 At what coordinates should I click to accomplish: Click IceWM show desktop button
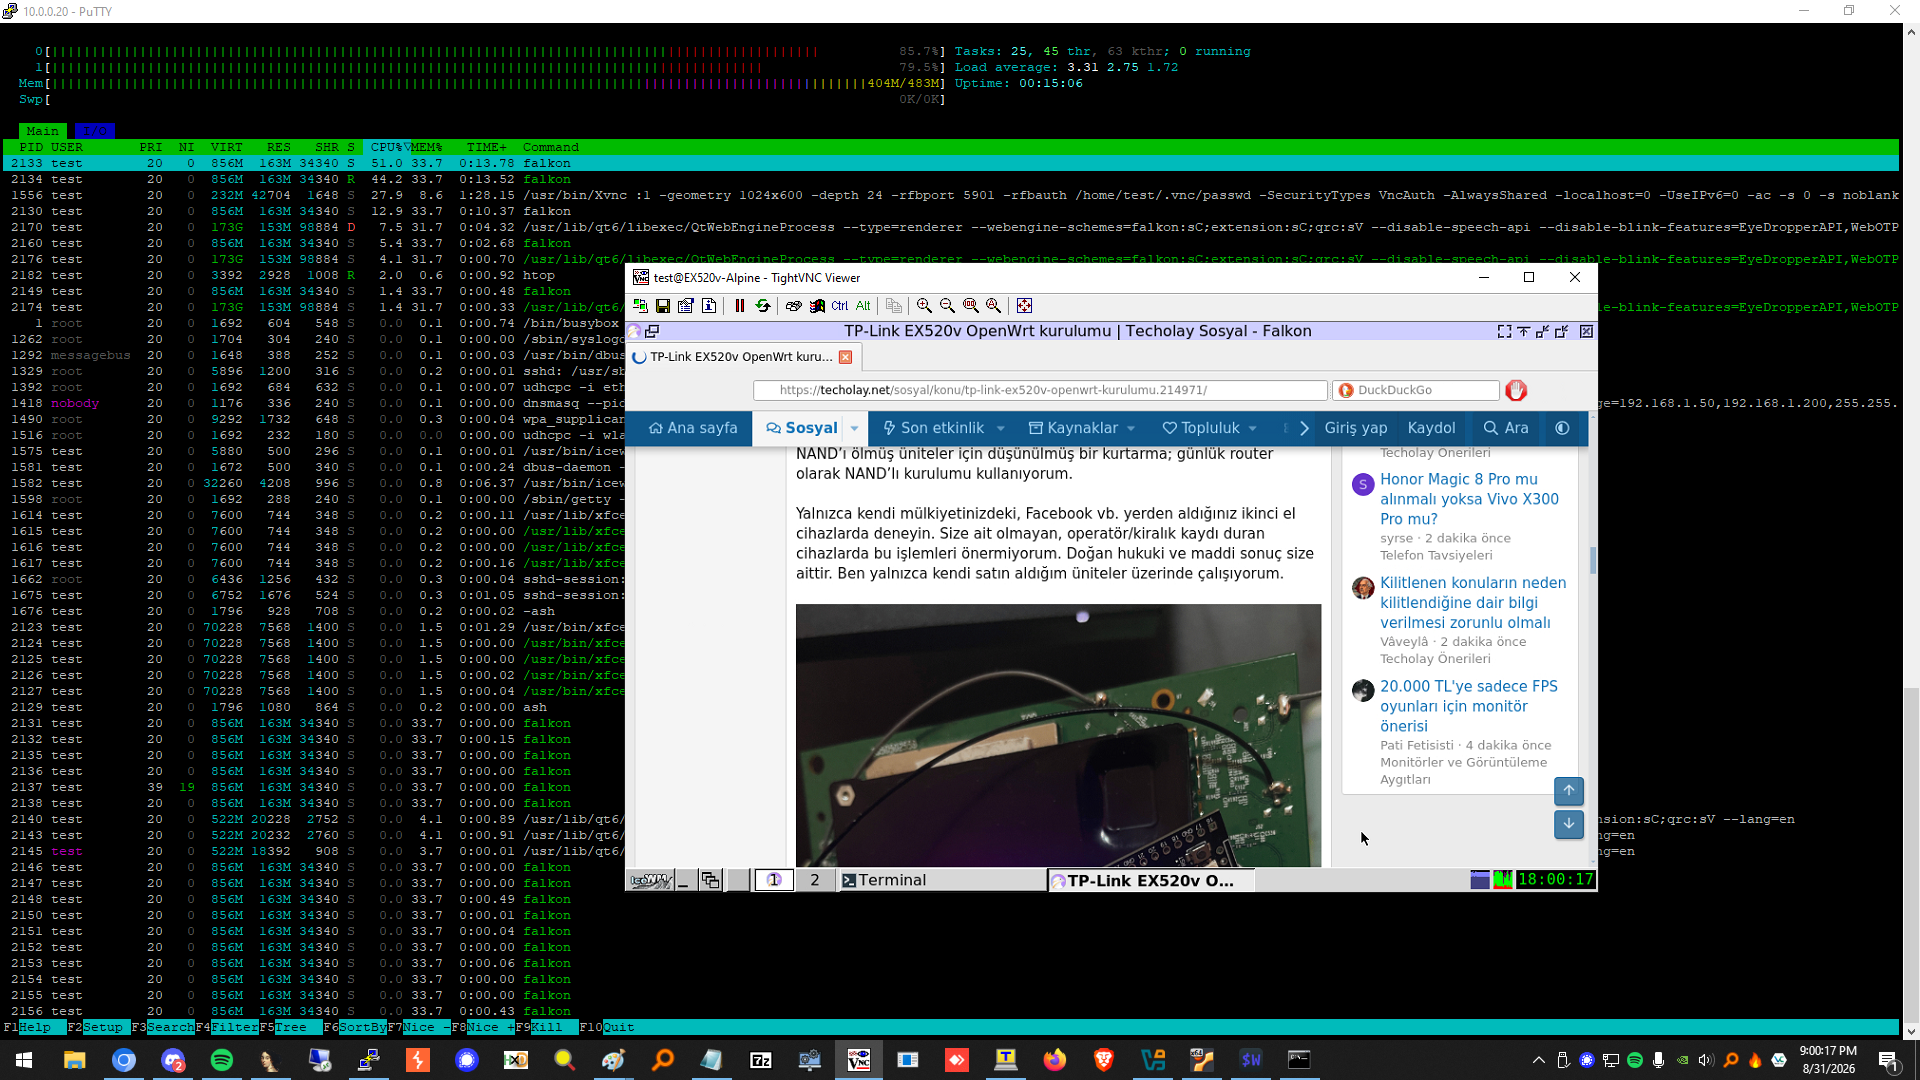point(684,880)
